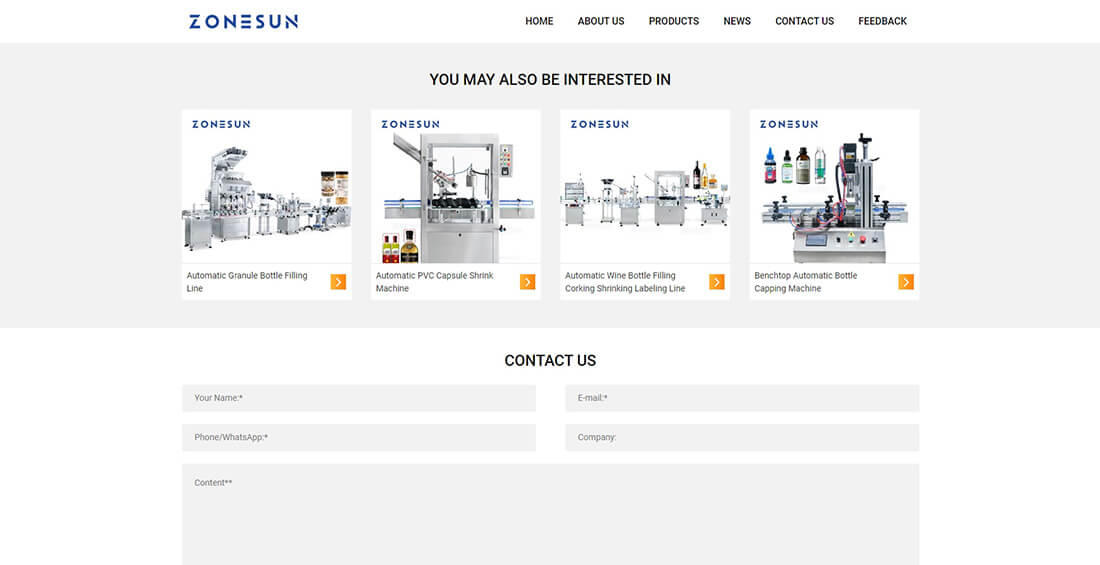The height and width of the screenshot is (565, 1100).
Task: Open the Benchtop Automatic Bottle Capping Machine title link
Action: (x=805, y=282)
